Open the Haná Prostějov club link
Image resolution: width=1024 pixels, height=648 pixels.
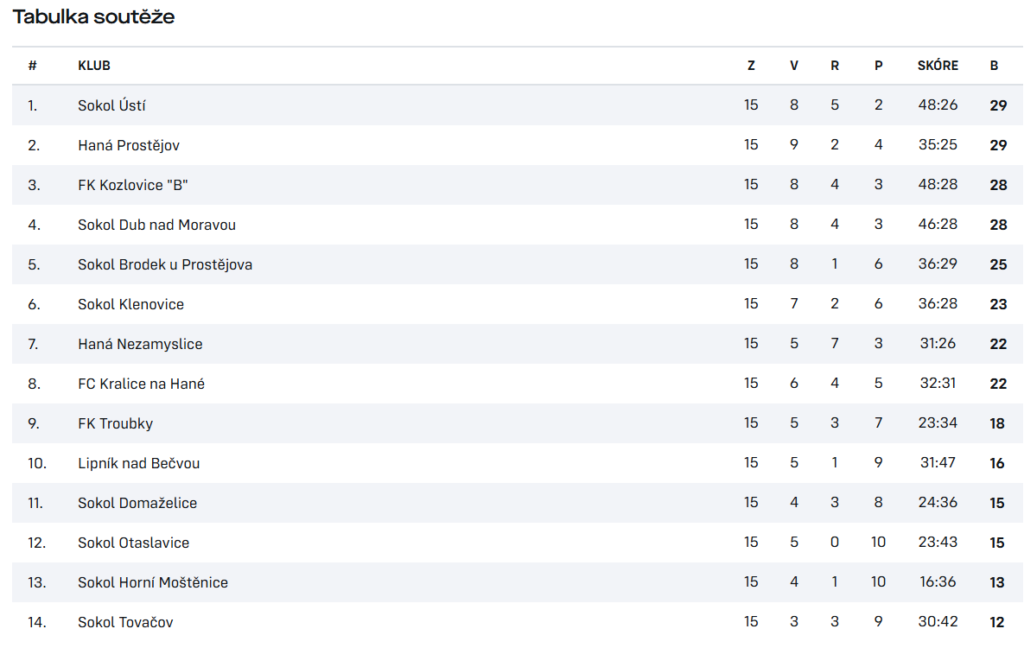pyautogui.click(x=129, y=145)
